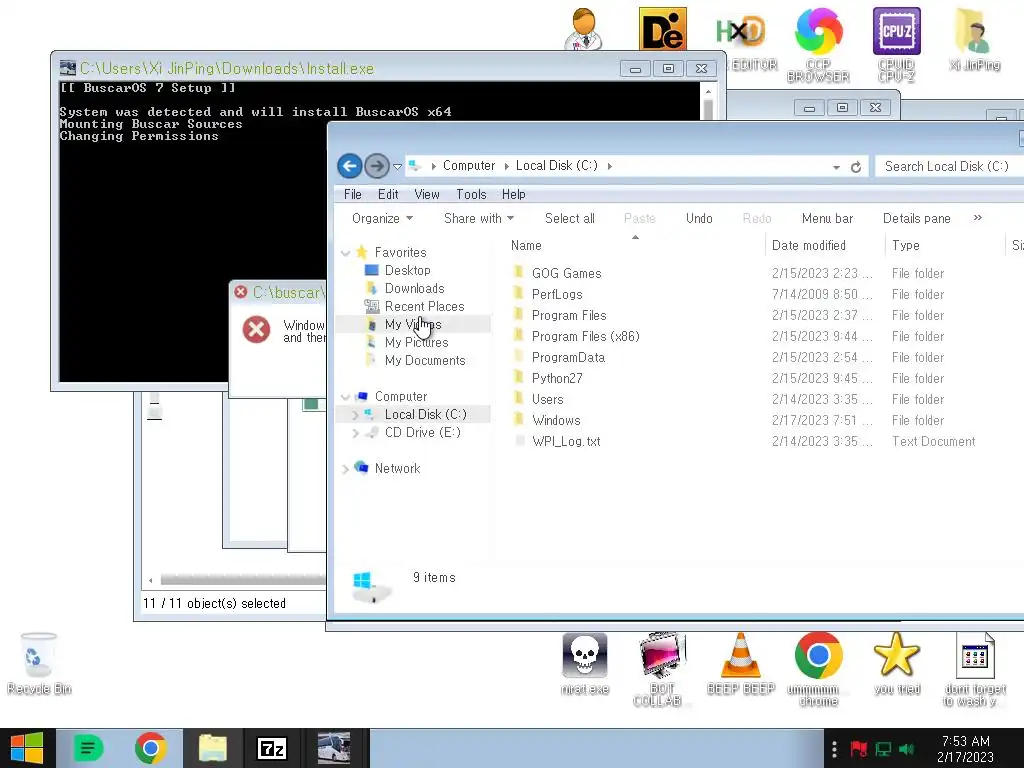Viewport: 1024px width, 768px height.
Task: Click Local Disk (C:) in address breadcrumb
Action: click(556, 166)
